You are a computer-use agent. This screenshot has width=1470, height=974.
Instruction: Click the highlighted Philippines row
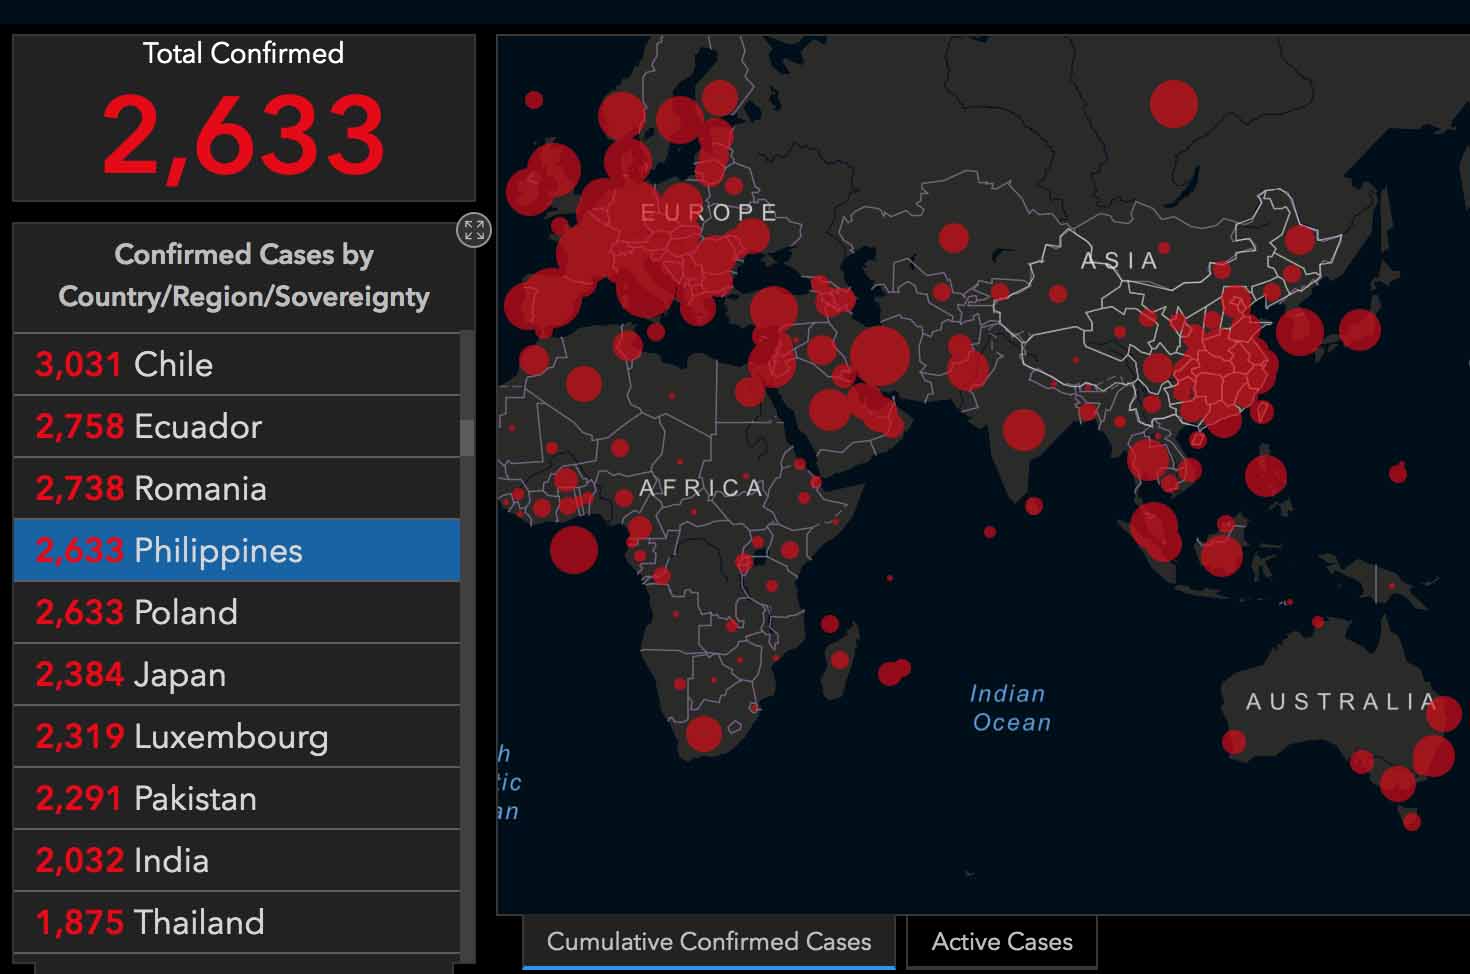pos(237,550)
